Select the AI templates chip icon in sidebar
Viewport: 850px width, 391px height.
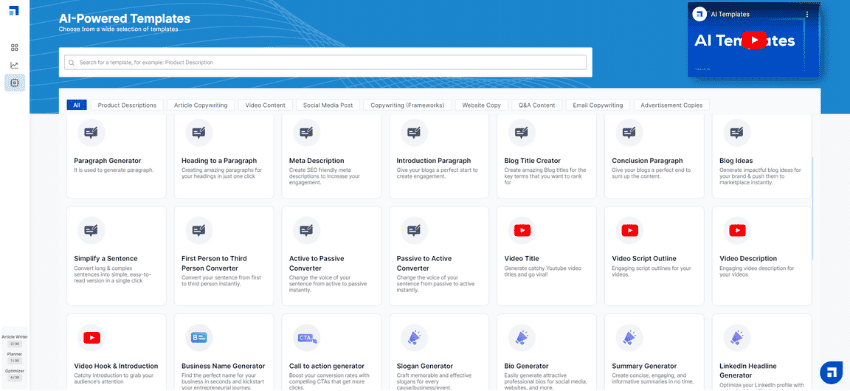(15, 83)
